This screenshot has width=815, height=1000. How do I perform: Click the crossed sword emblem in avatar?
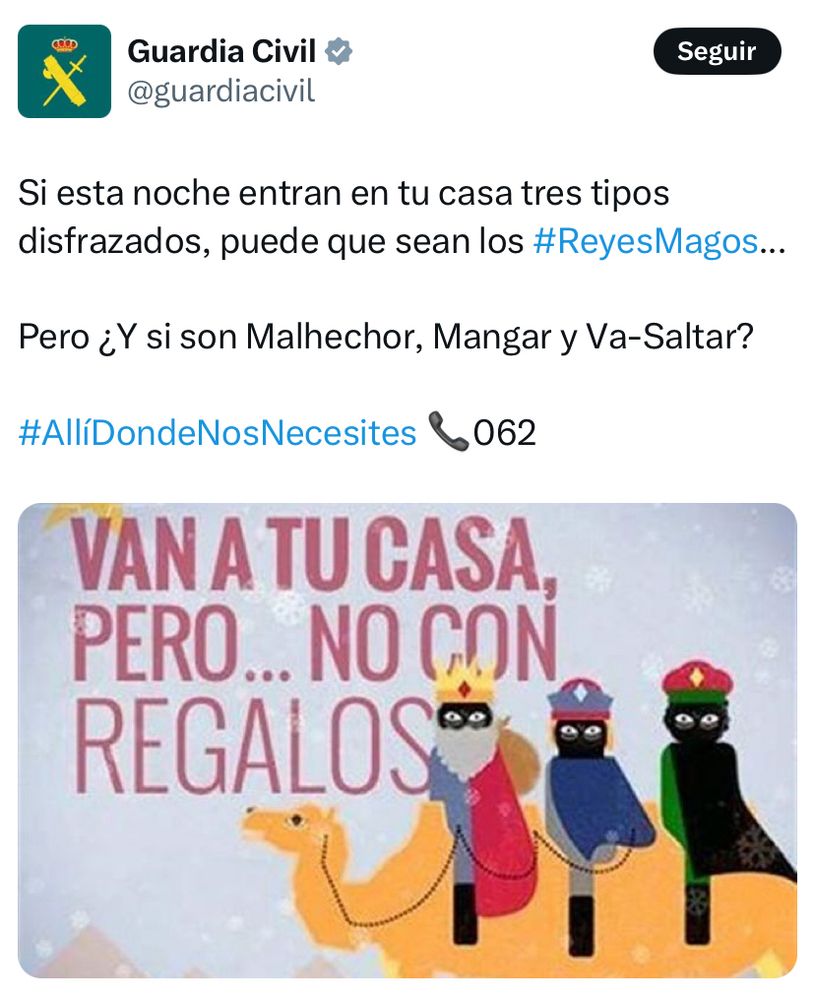click(x=64, y=79)
